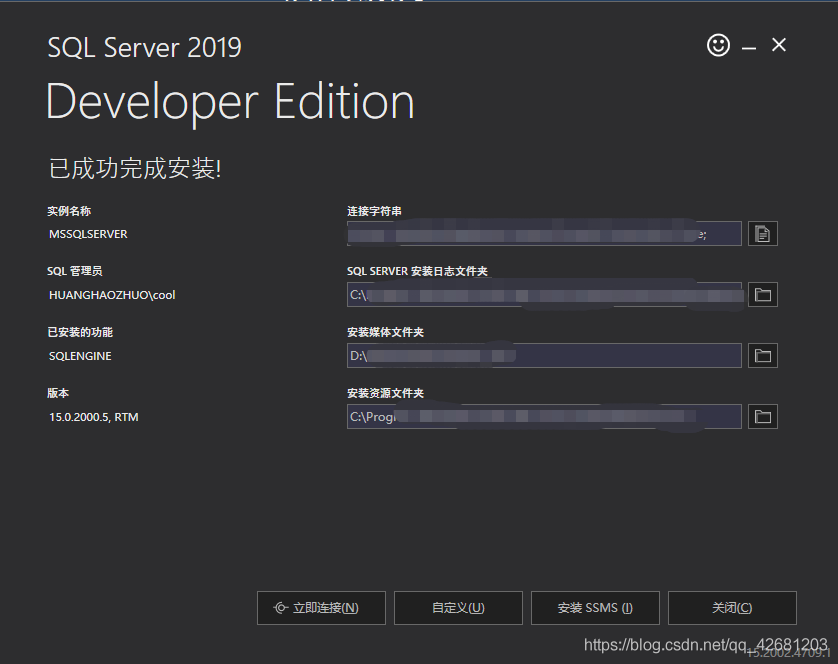Click the 自定义(U) customize button
838x664 pixels.
click(x=458, y=608)
